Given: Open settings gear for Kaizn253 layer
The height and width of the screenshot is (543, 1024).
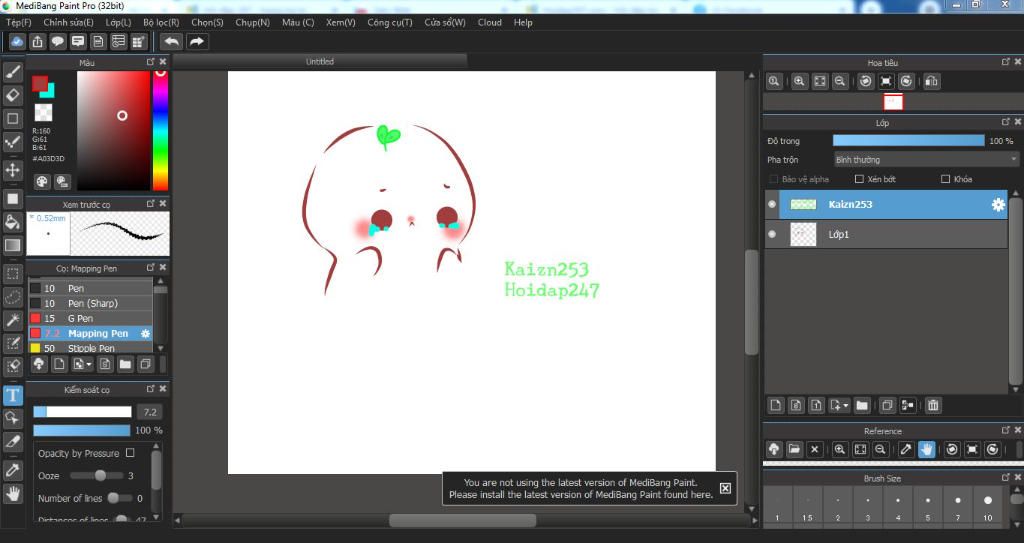Looking at the screenshot, I should pos(997,205).
